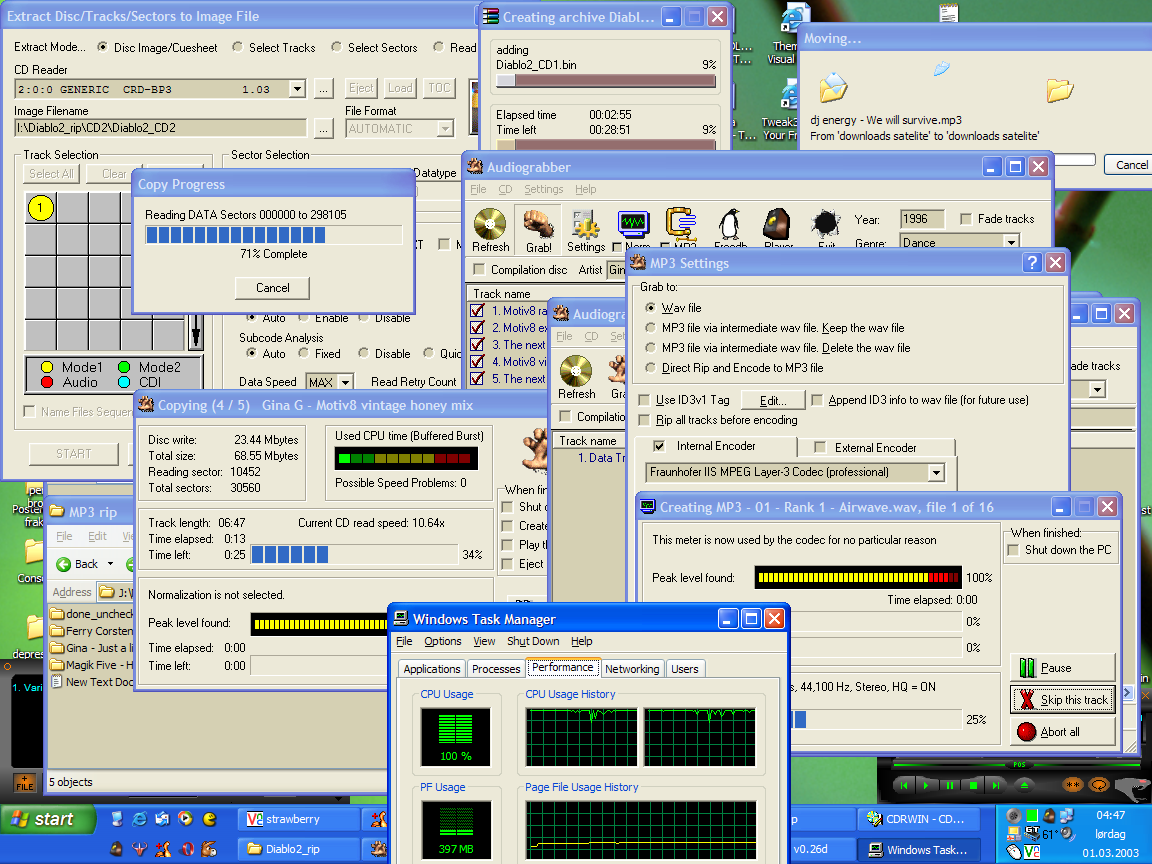Click Refresh disc icon in Audiograbber toolbar

pyautogui.click(x=490, y=223)
